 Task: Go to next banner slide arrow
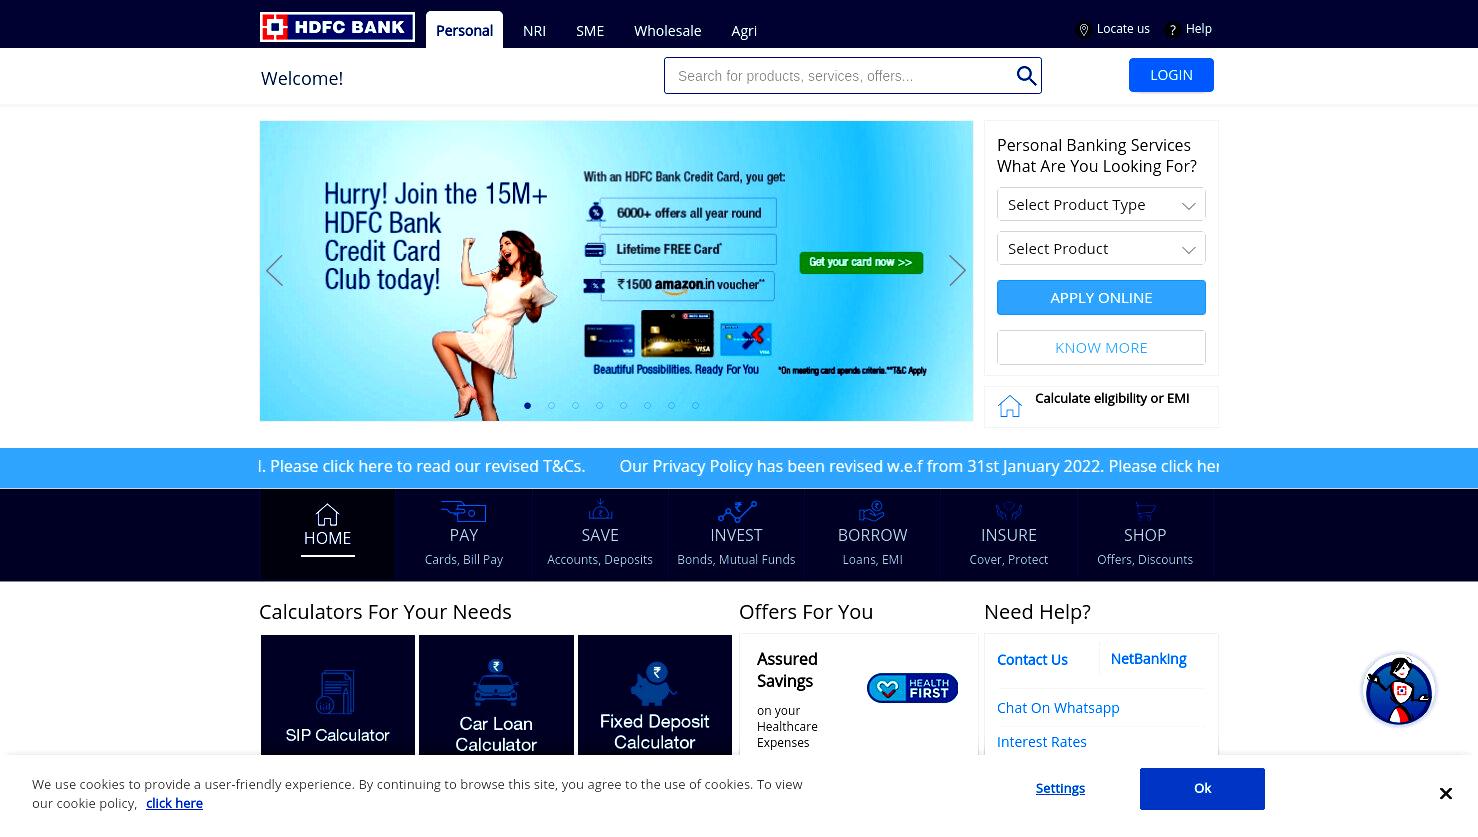tap(957, 271)
